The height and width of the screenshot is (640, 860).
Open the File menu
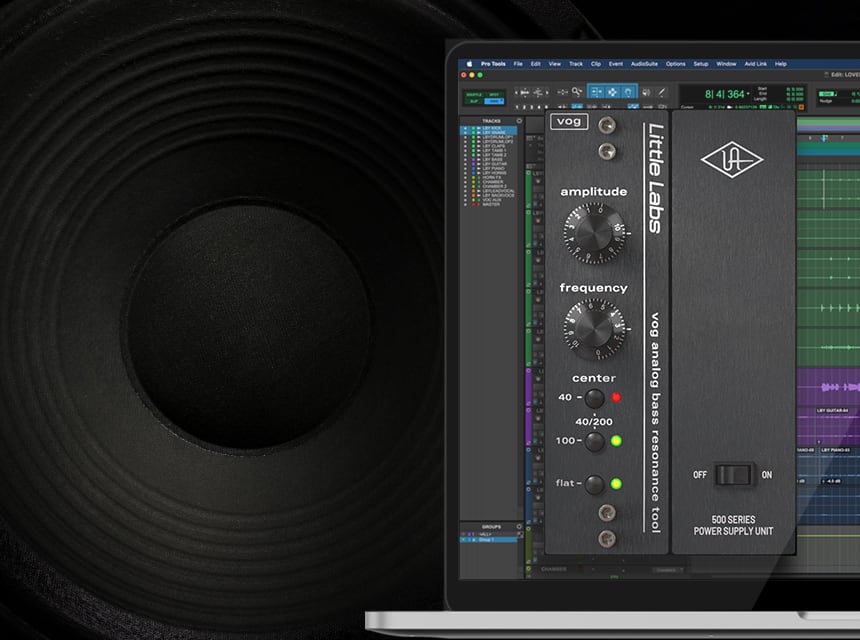(518, 64)
